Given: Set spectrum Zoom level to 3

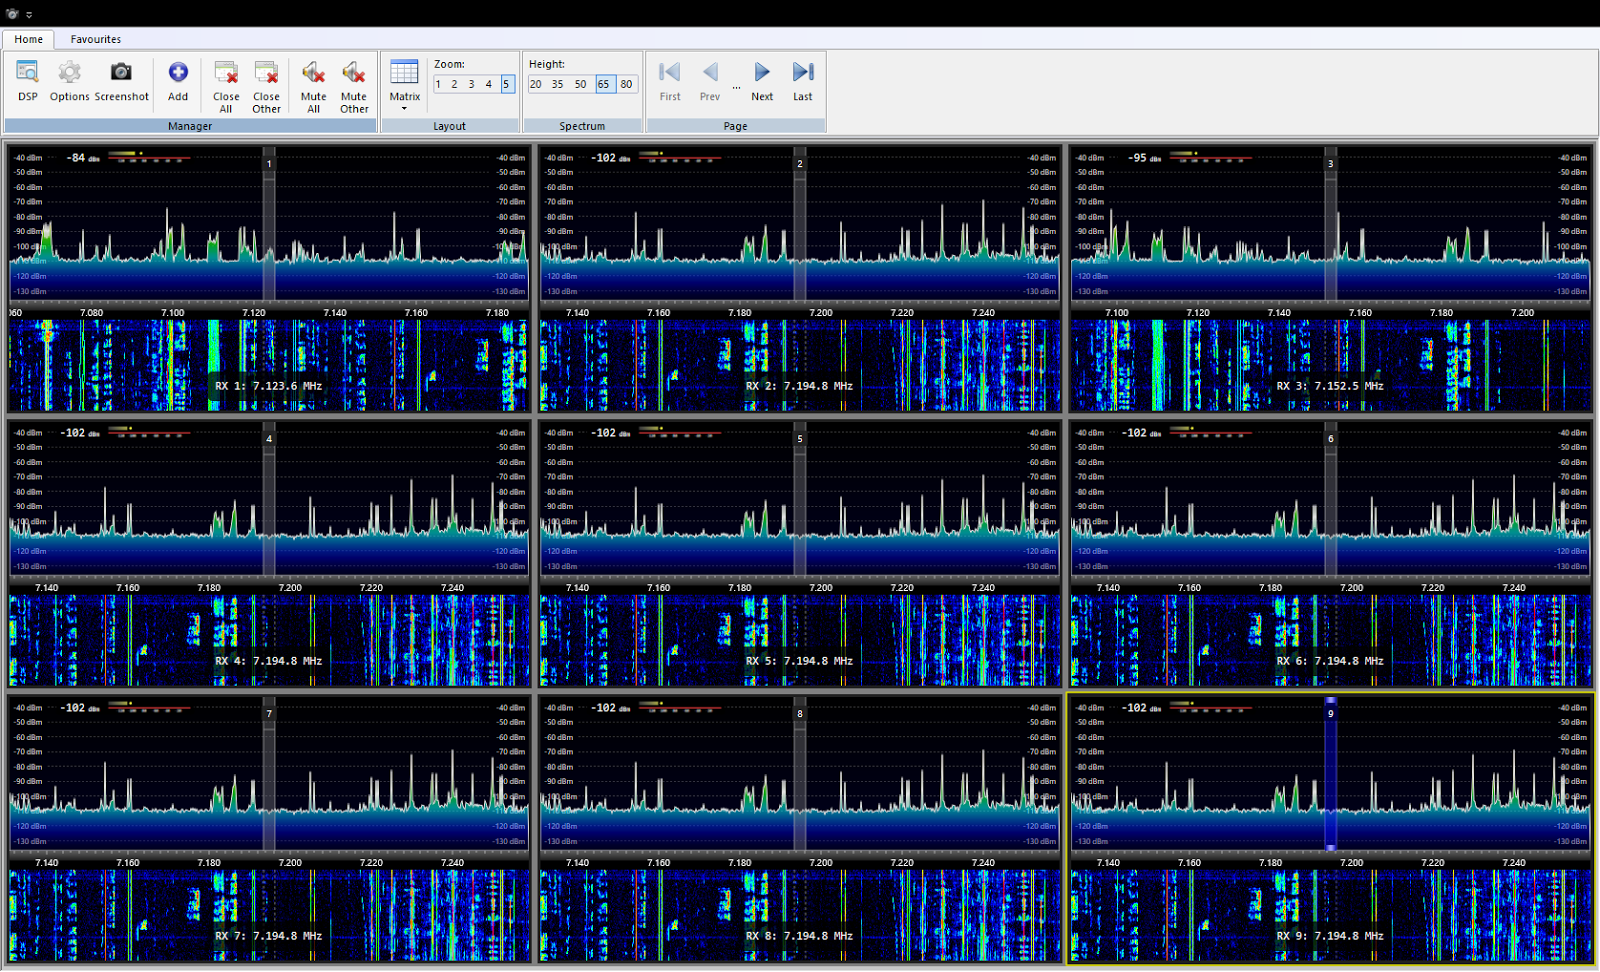Looking at the screenshot, I should [470, 84].
